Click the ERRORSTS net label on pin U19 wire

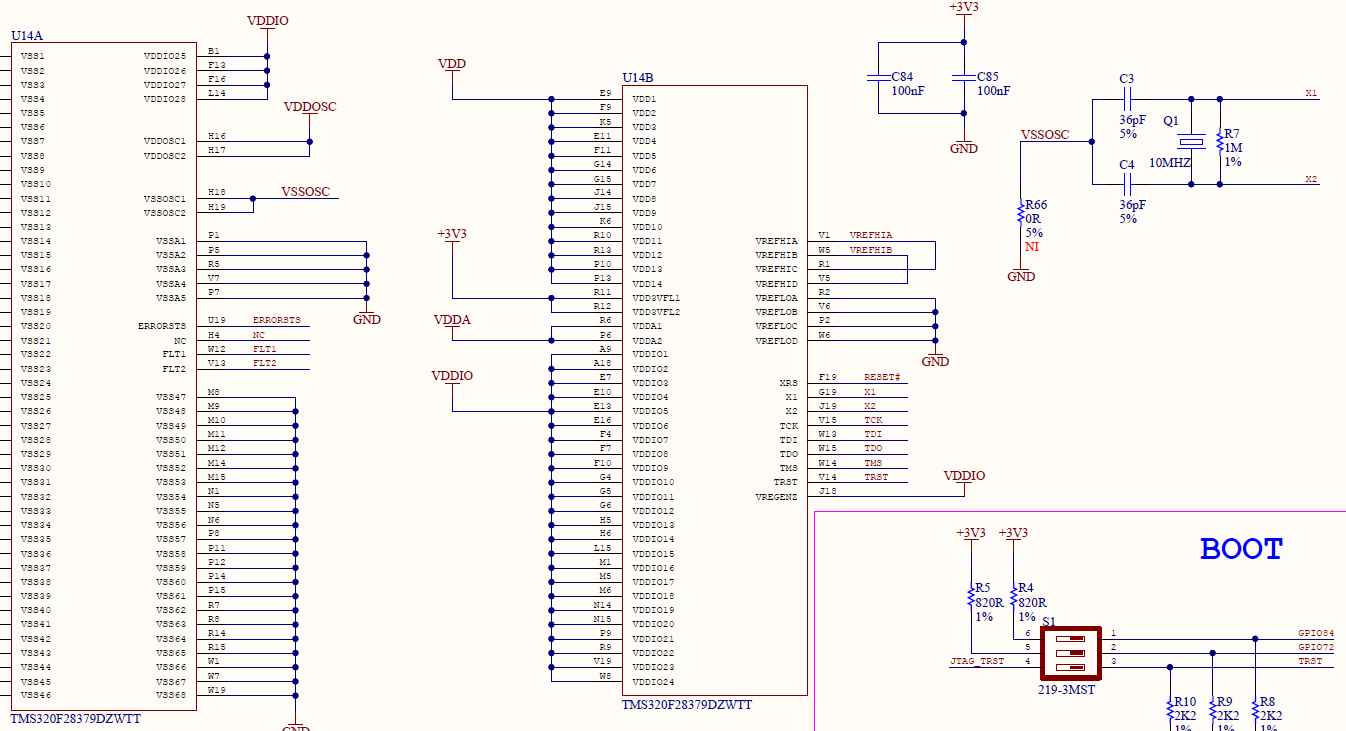click(x=276, y=321)
